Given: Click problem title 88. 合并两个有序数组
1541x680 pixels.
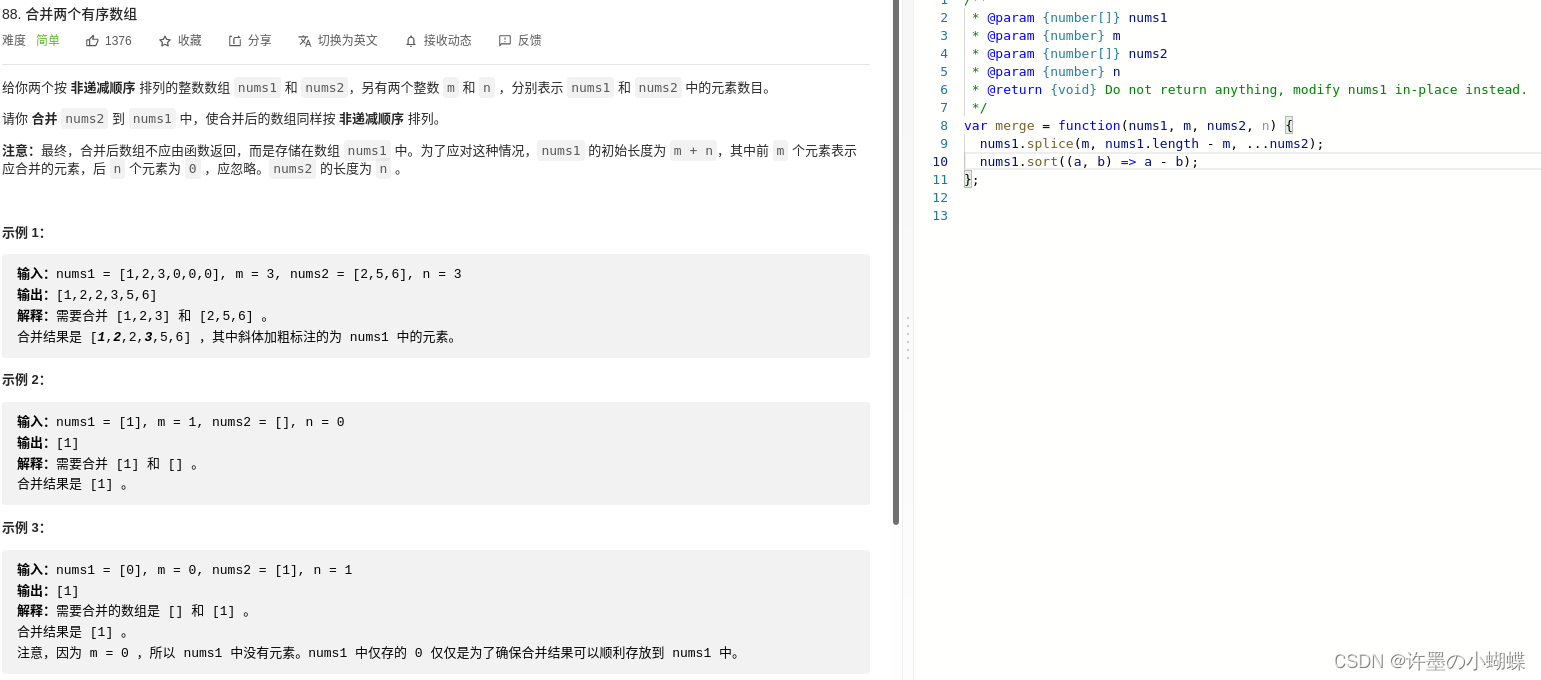Looking at the screenshot, I should (x=70, y=14).
